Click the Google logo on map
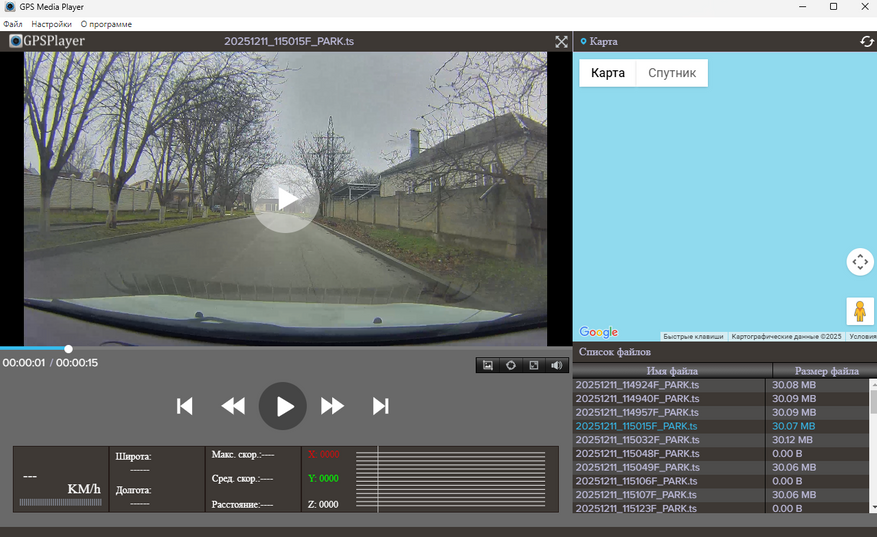 598,332
